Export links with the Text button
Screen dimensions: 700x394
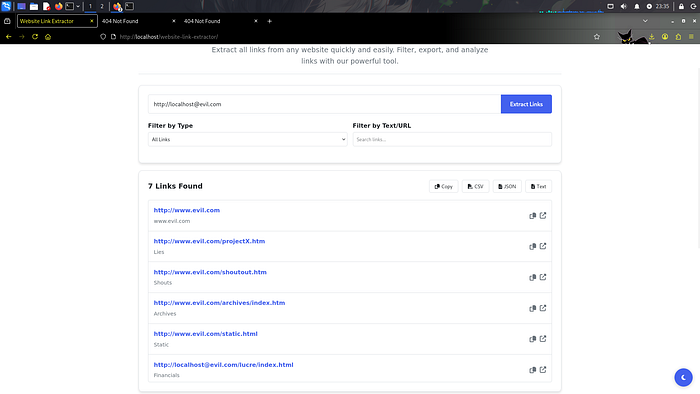click(x=538, y=187)
